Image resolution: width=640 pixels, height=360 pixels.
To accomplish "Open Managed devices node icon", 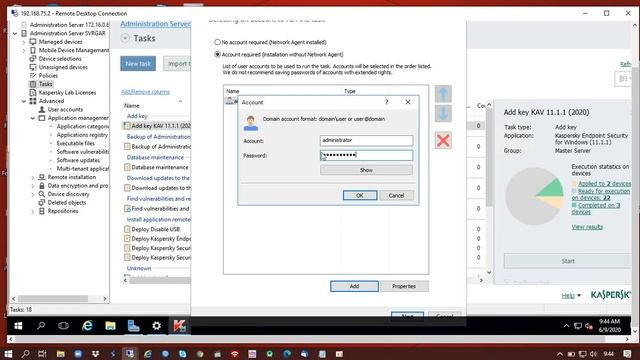I will pos(33,42).
